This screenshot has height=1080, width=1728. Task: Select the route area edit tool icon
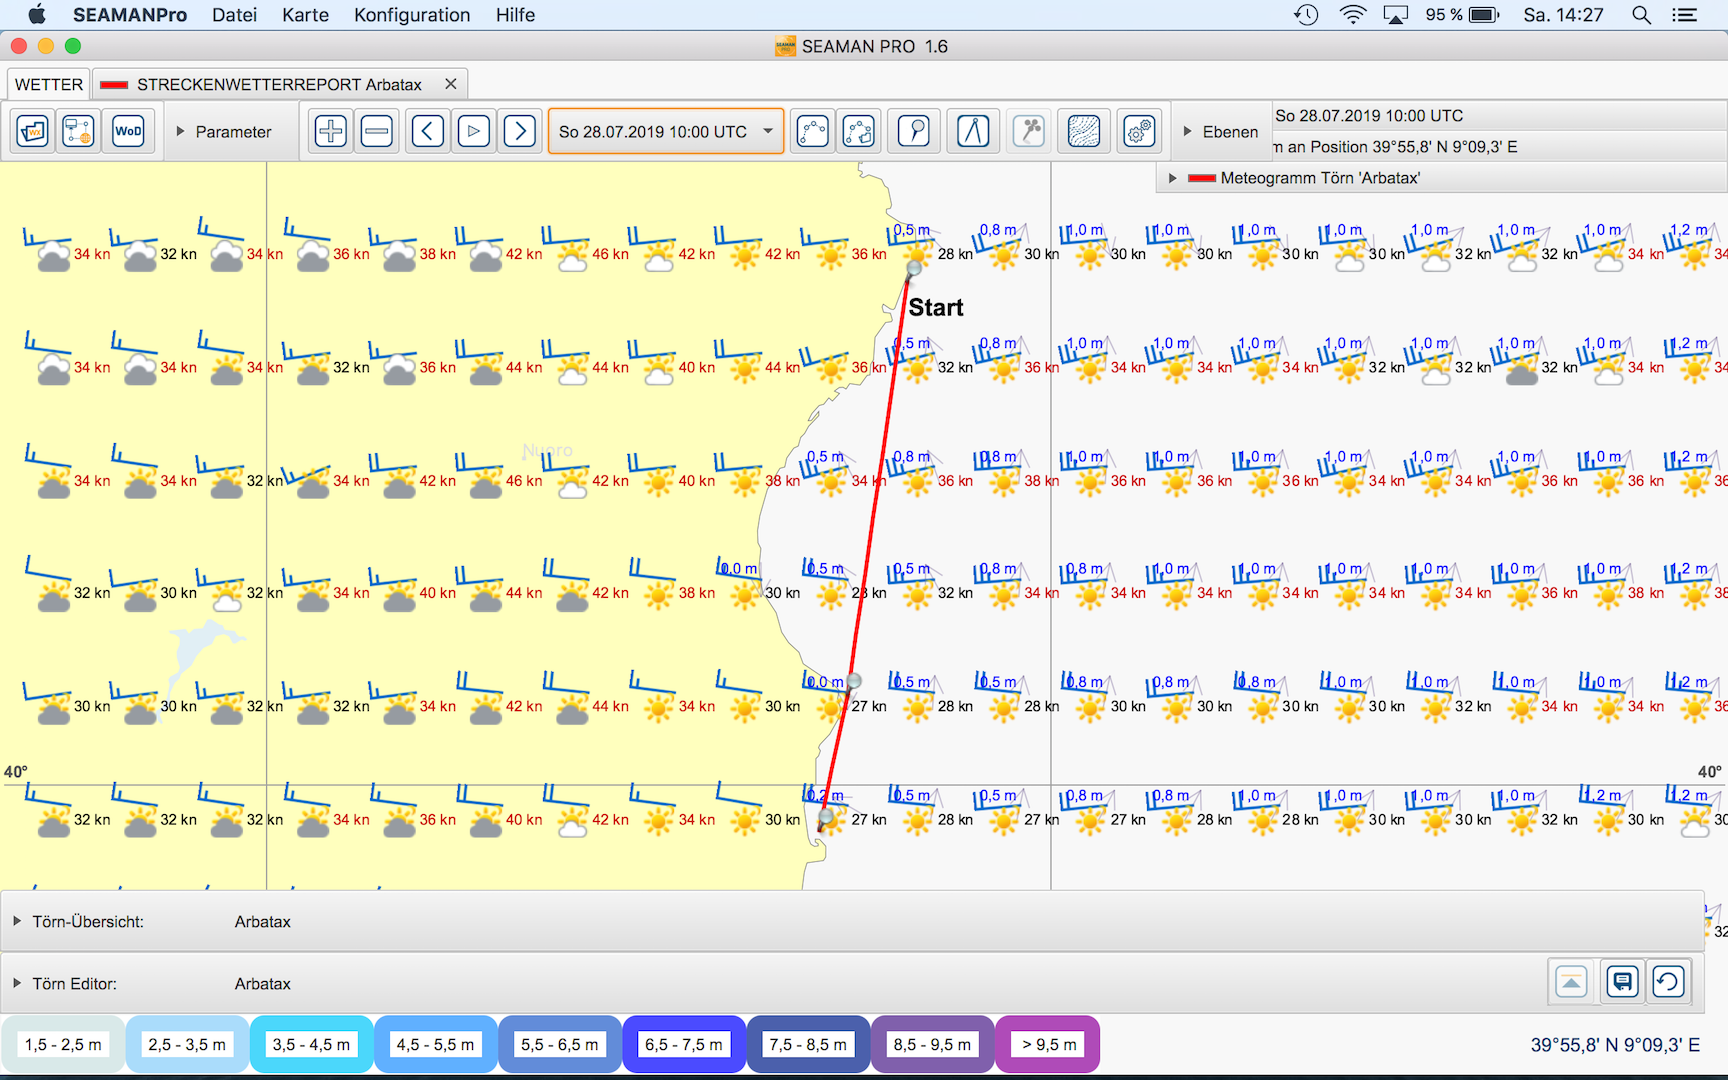pyautogui.click(x=859, y=131)
